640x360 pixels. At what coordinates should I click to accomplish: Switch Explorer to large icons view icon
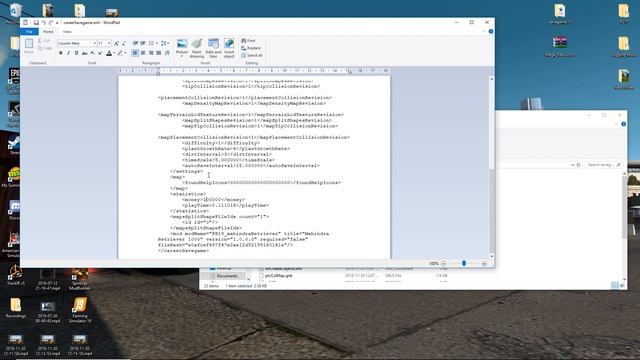[x=622, y=286]
